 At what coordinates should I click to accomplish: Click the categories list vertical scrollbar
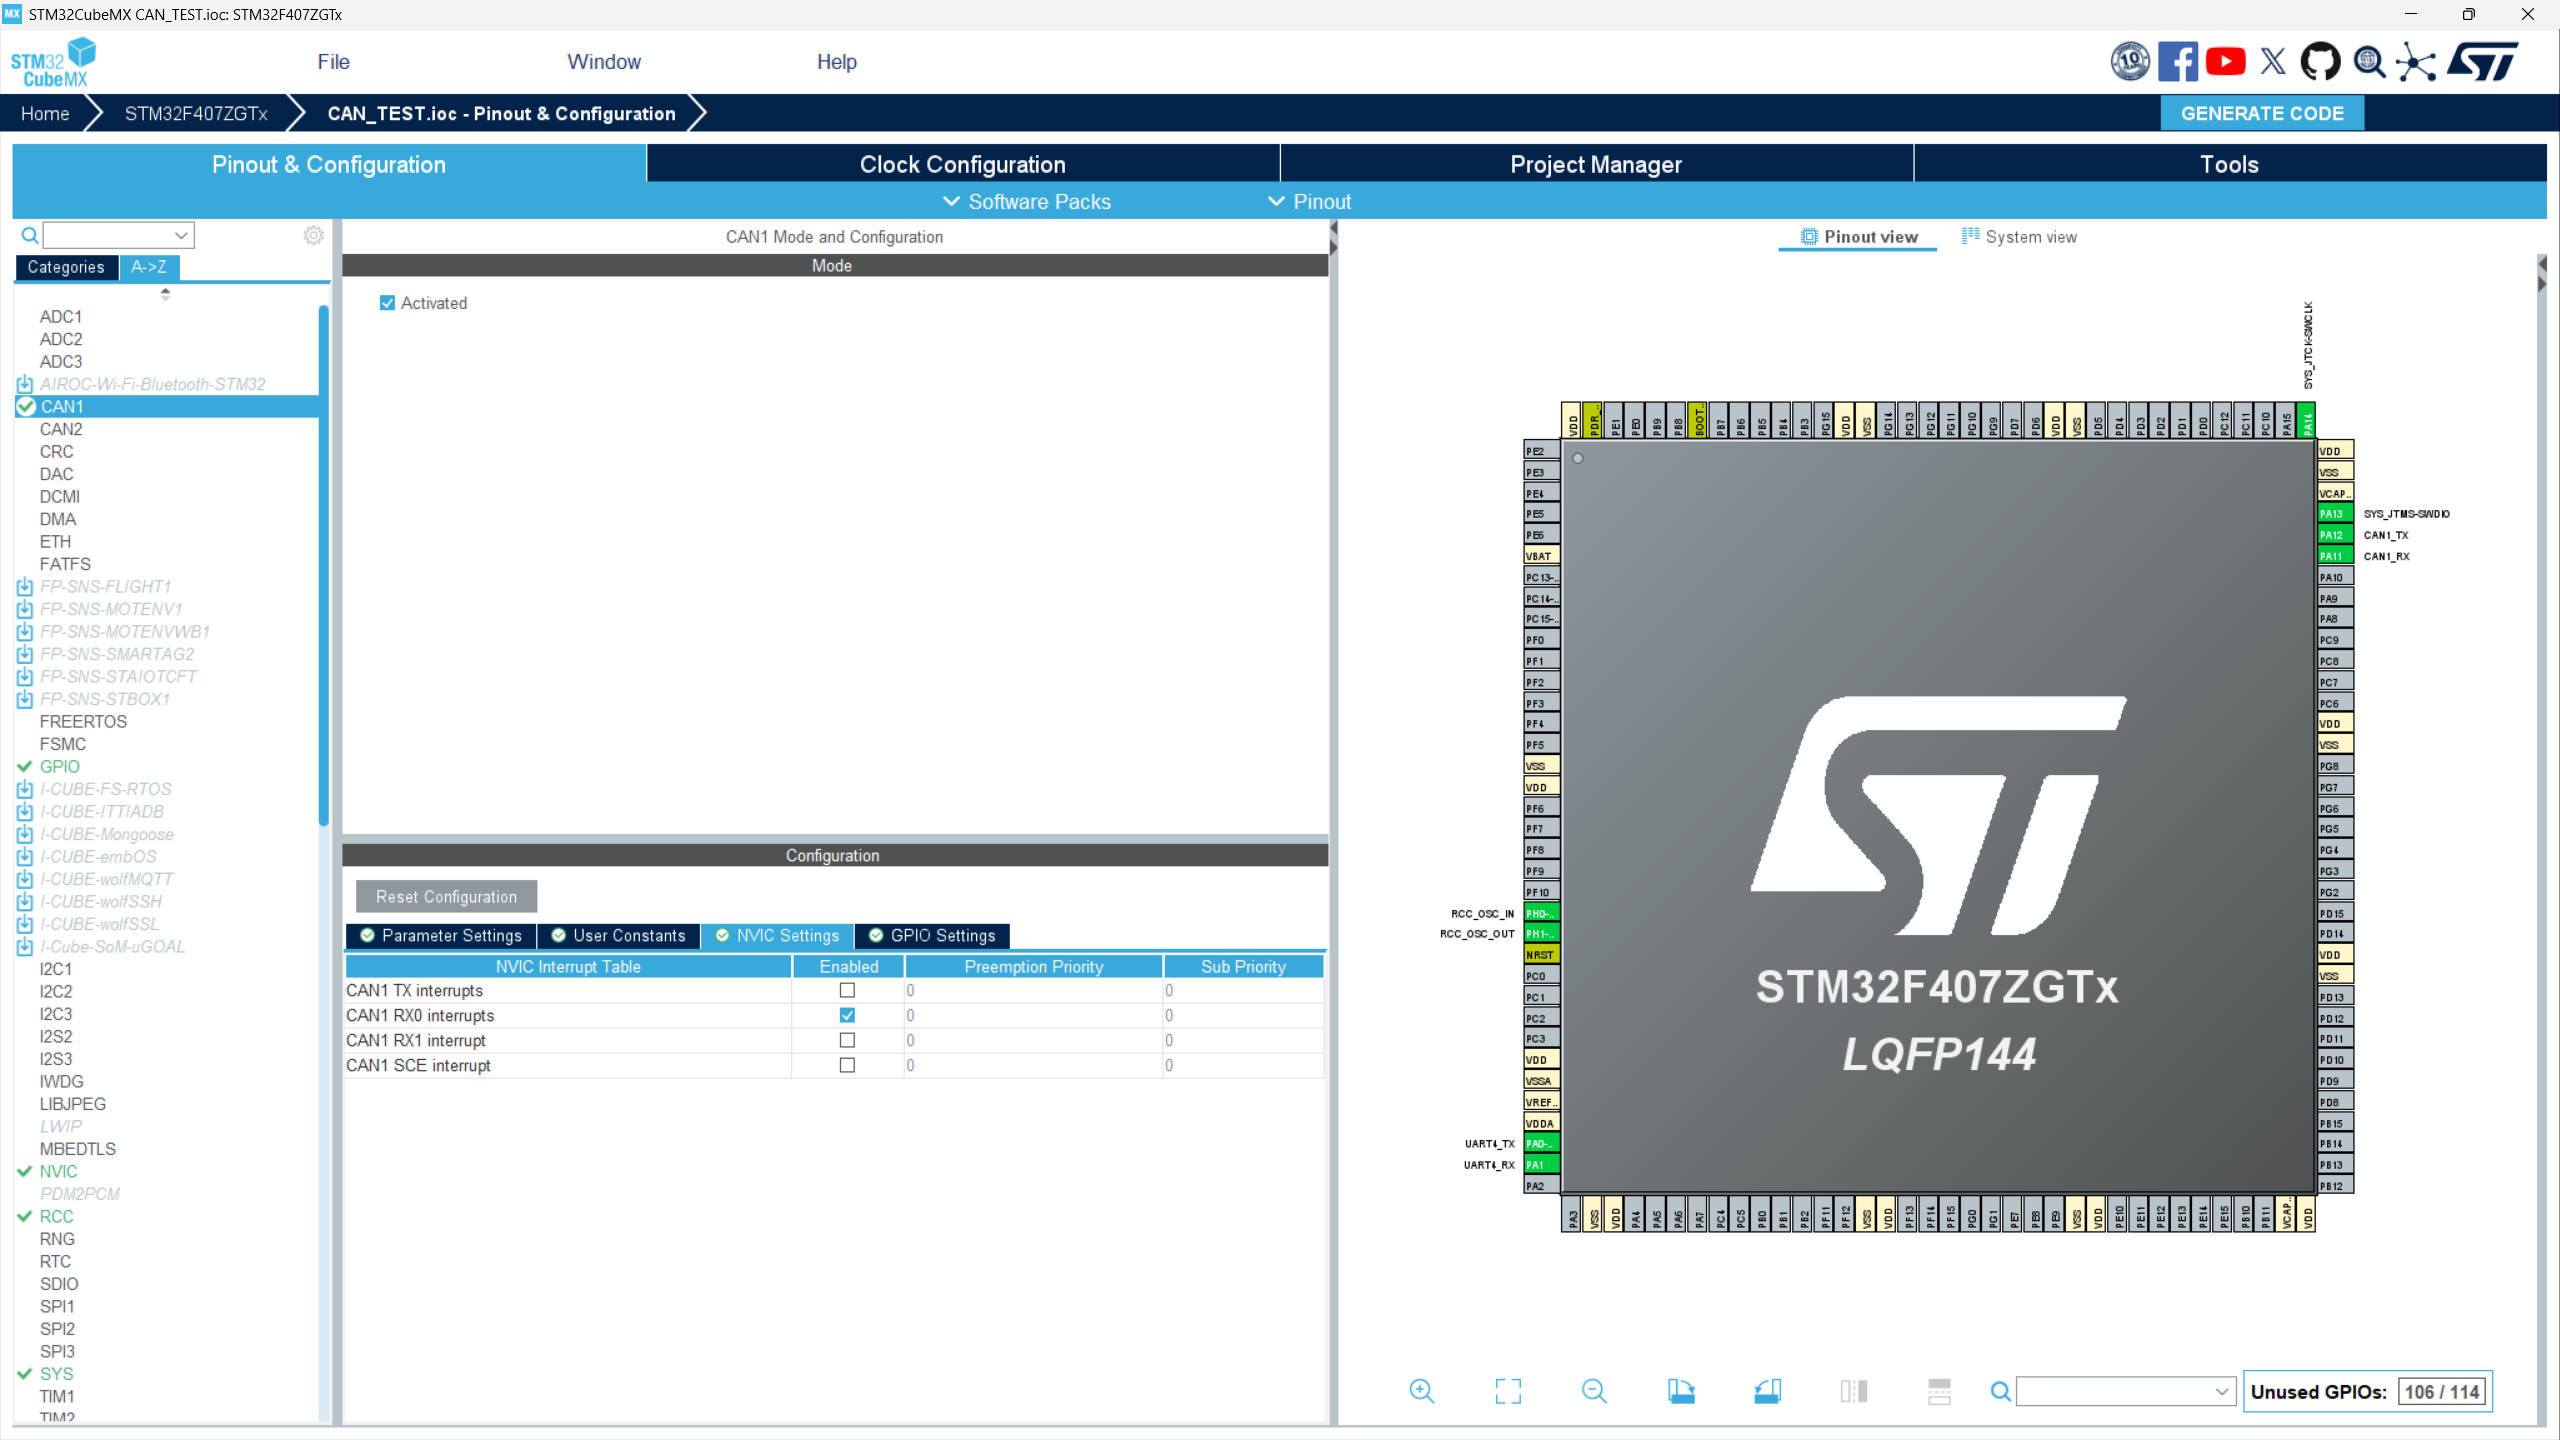click(323, 565)
